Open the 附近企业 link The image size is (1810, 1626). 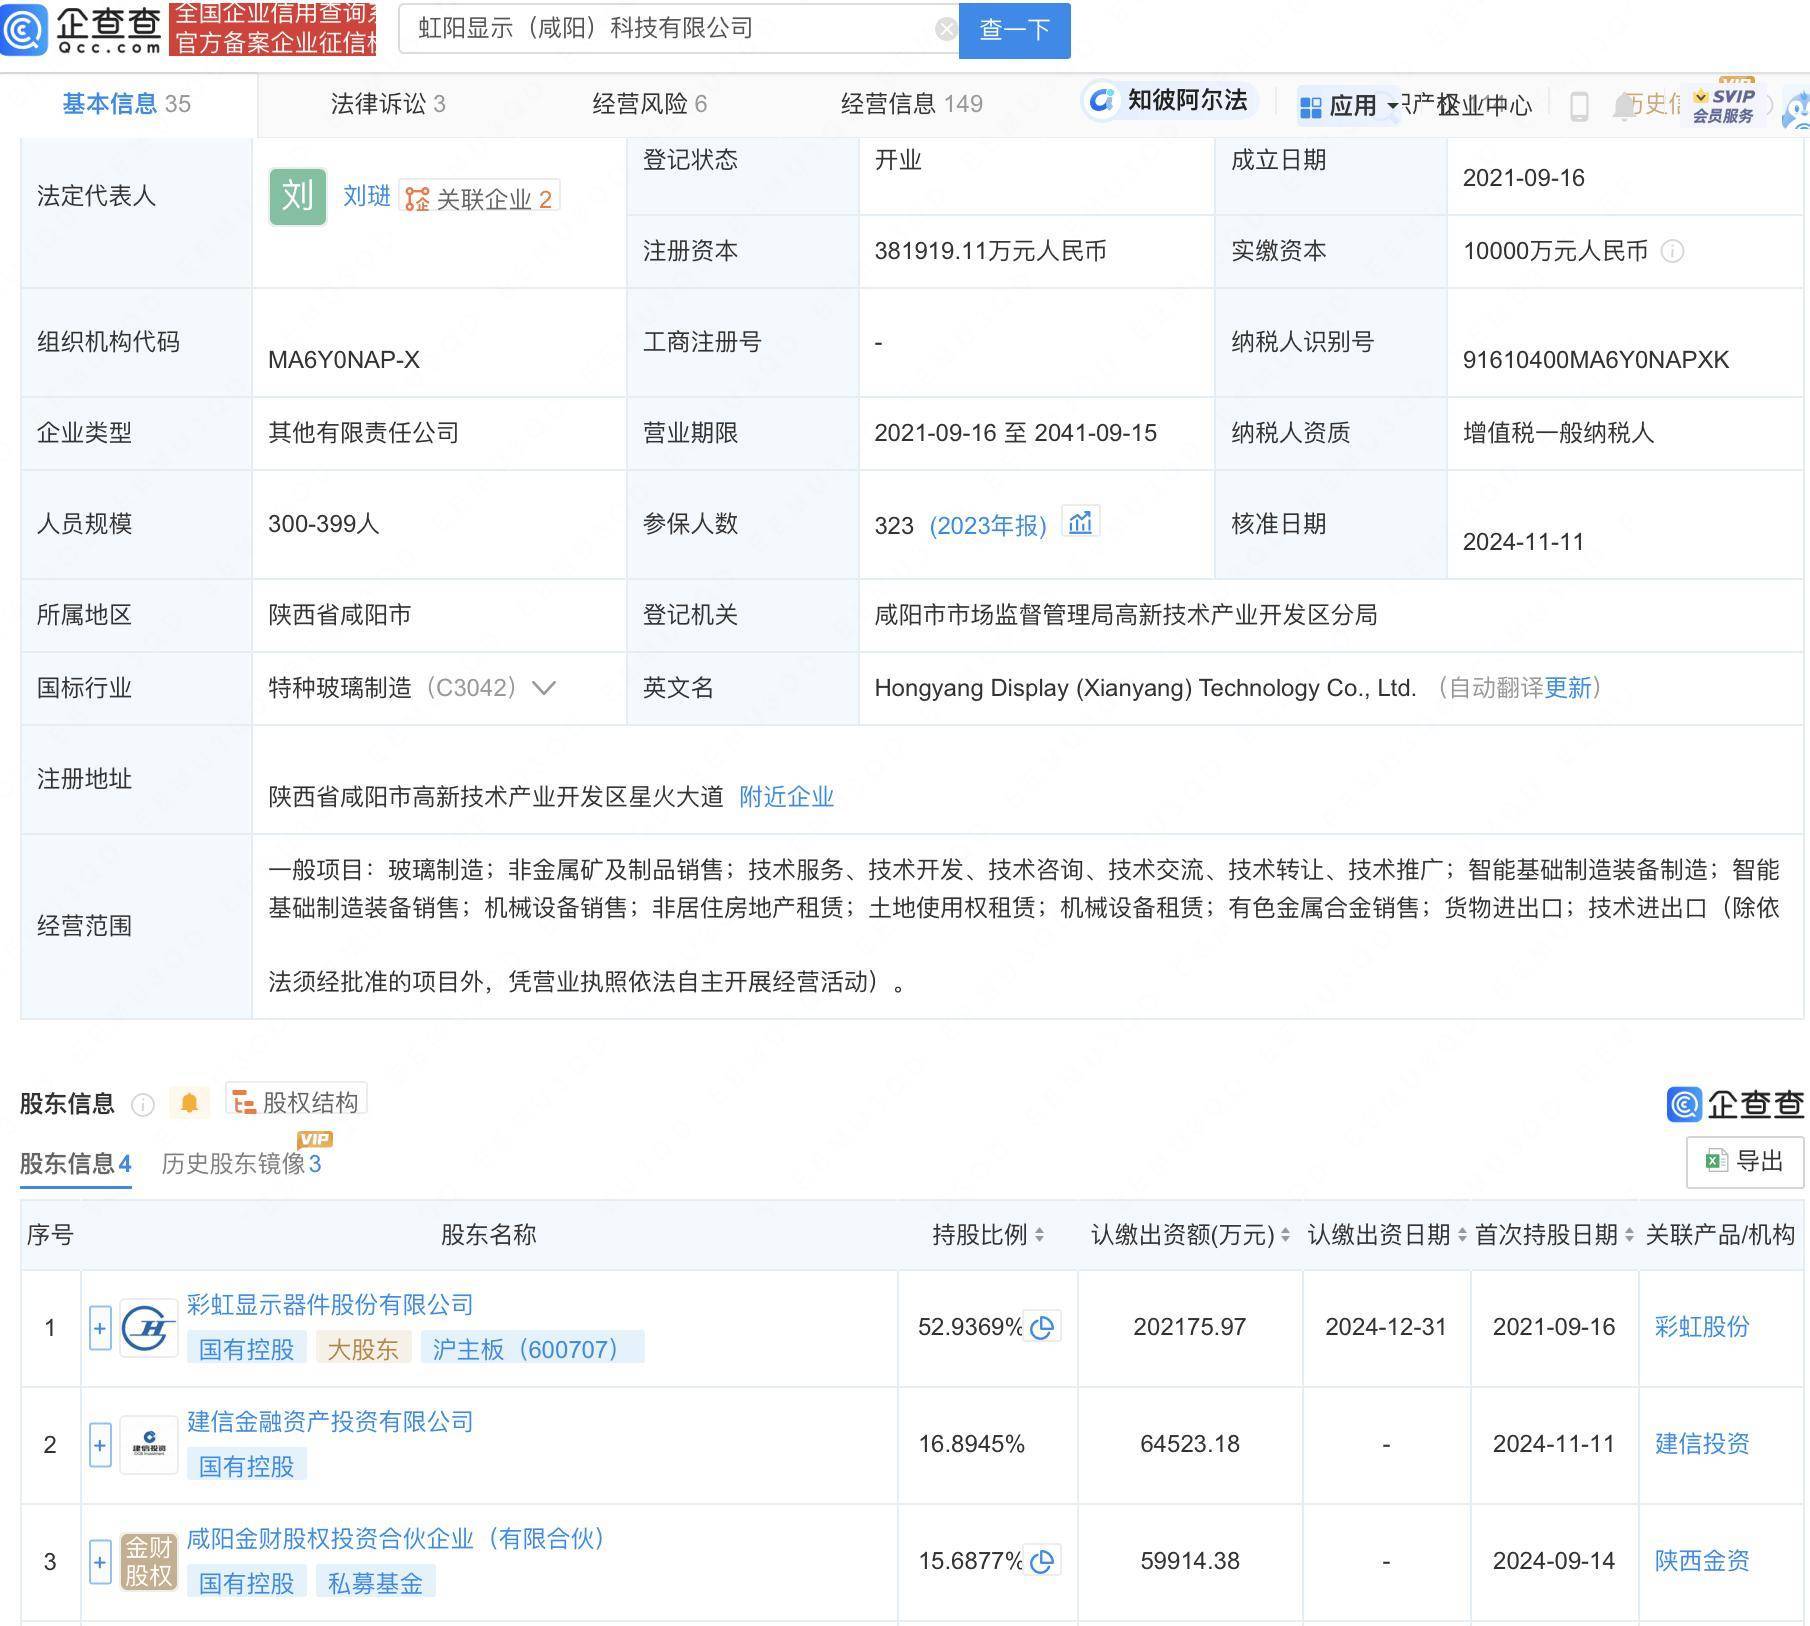pyautogui.click(x=785, y=797)
